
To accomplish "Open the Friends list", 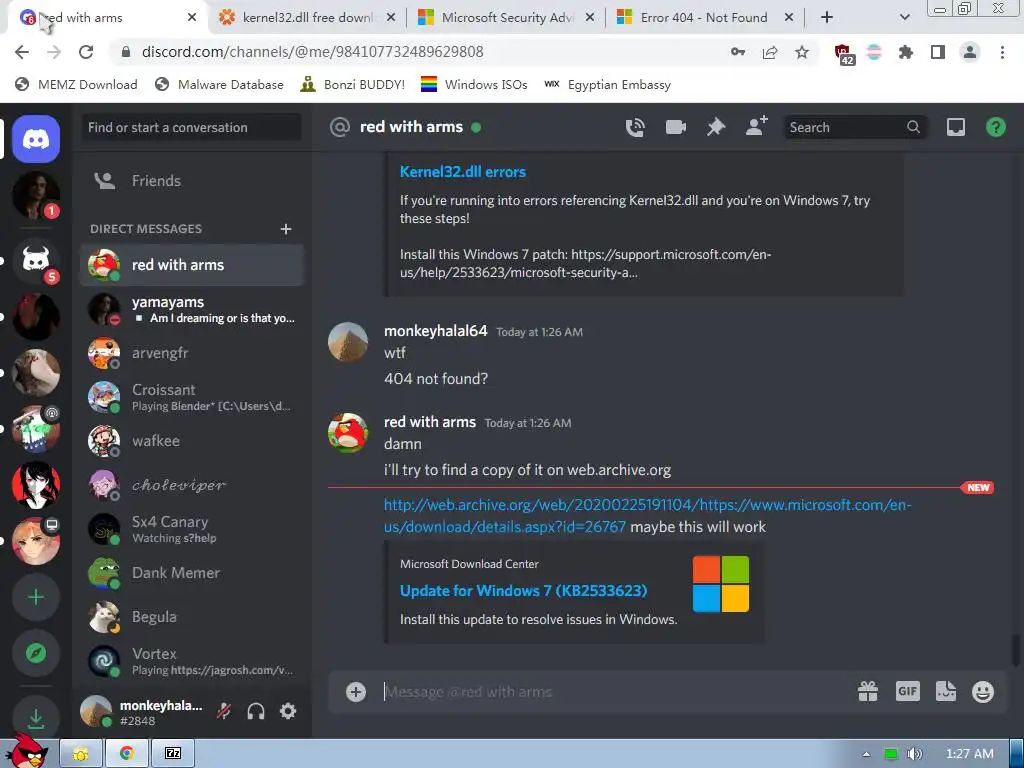I will [192, 181].
